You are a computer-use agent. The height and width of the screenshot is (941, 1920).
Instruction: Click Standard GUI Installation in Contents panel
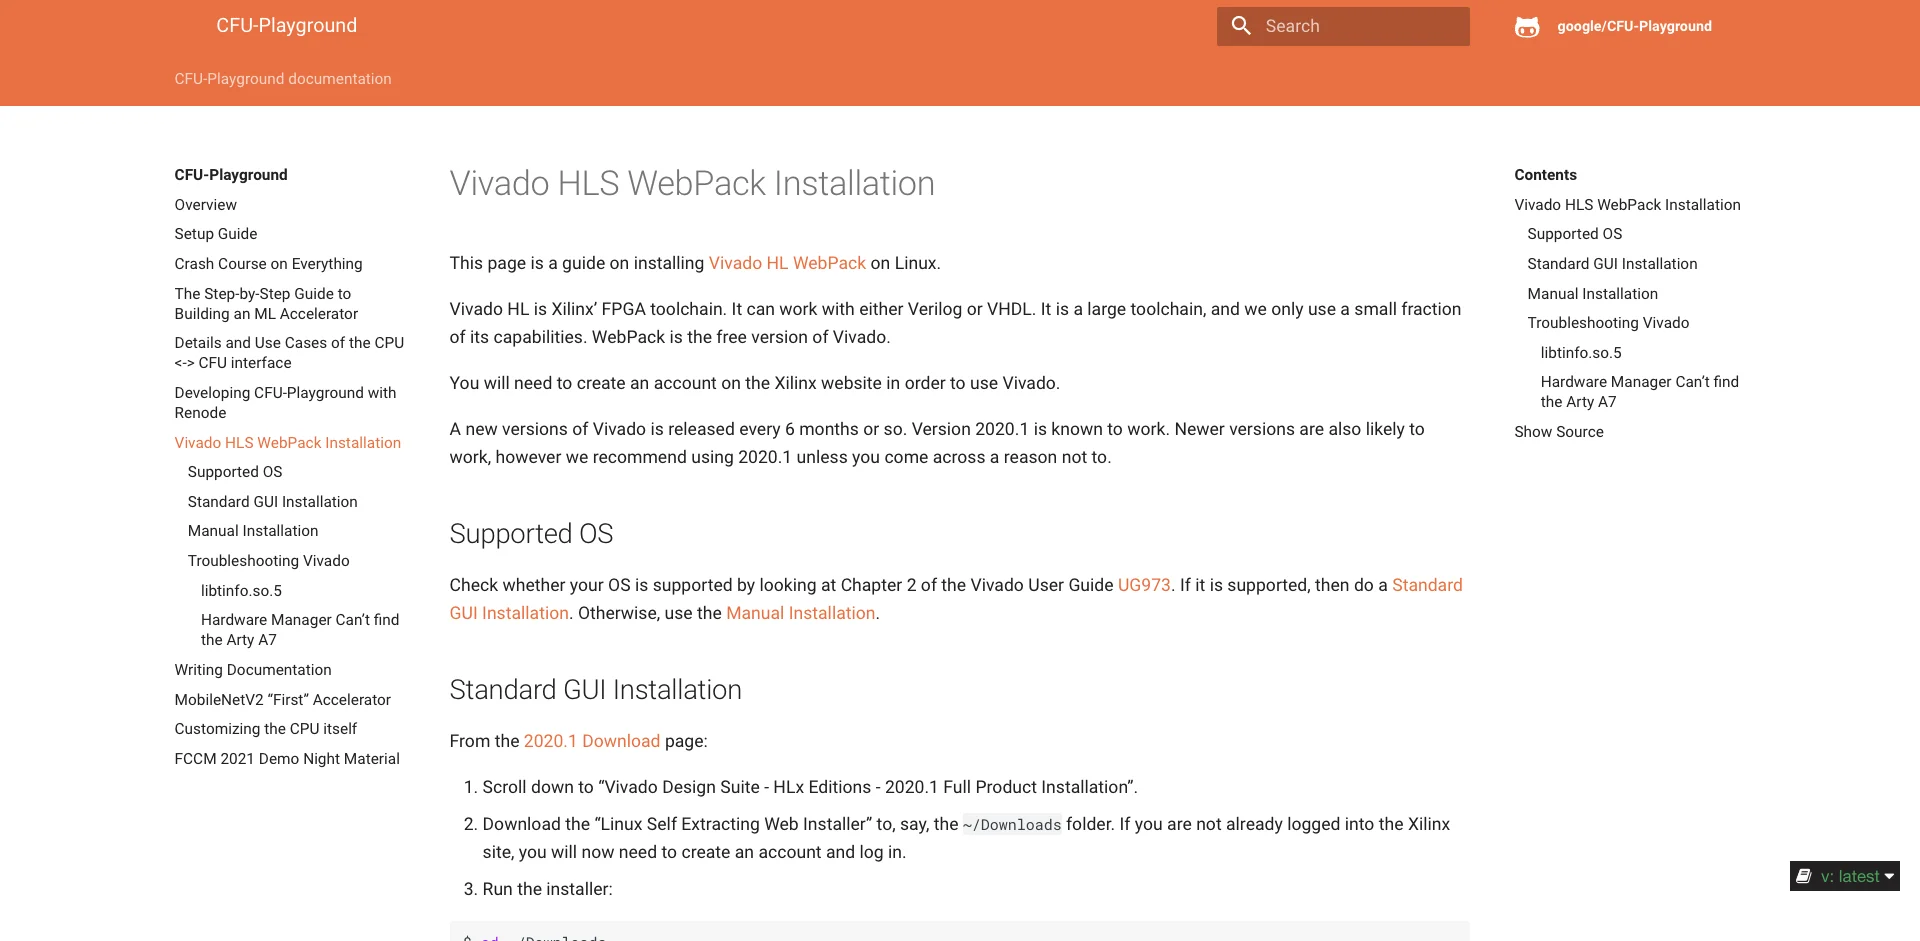1612,264
